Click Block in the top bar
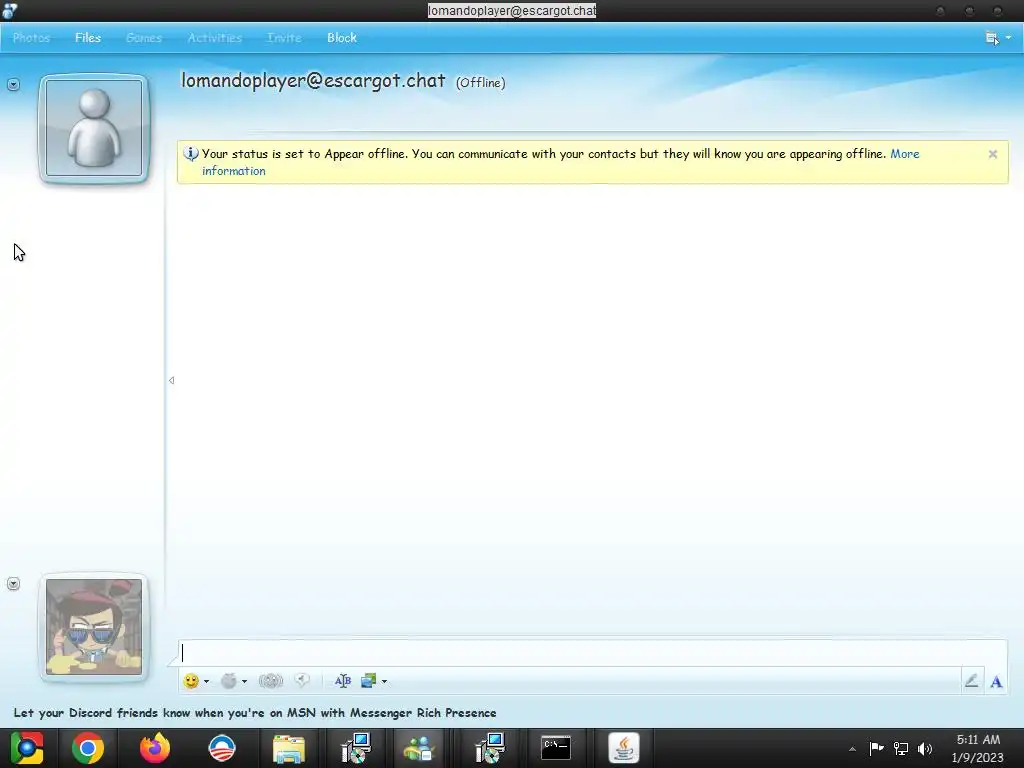 coord(342,38)
